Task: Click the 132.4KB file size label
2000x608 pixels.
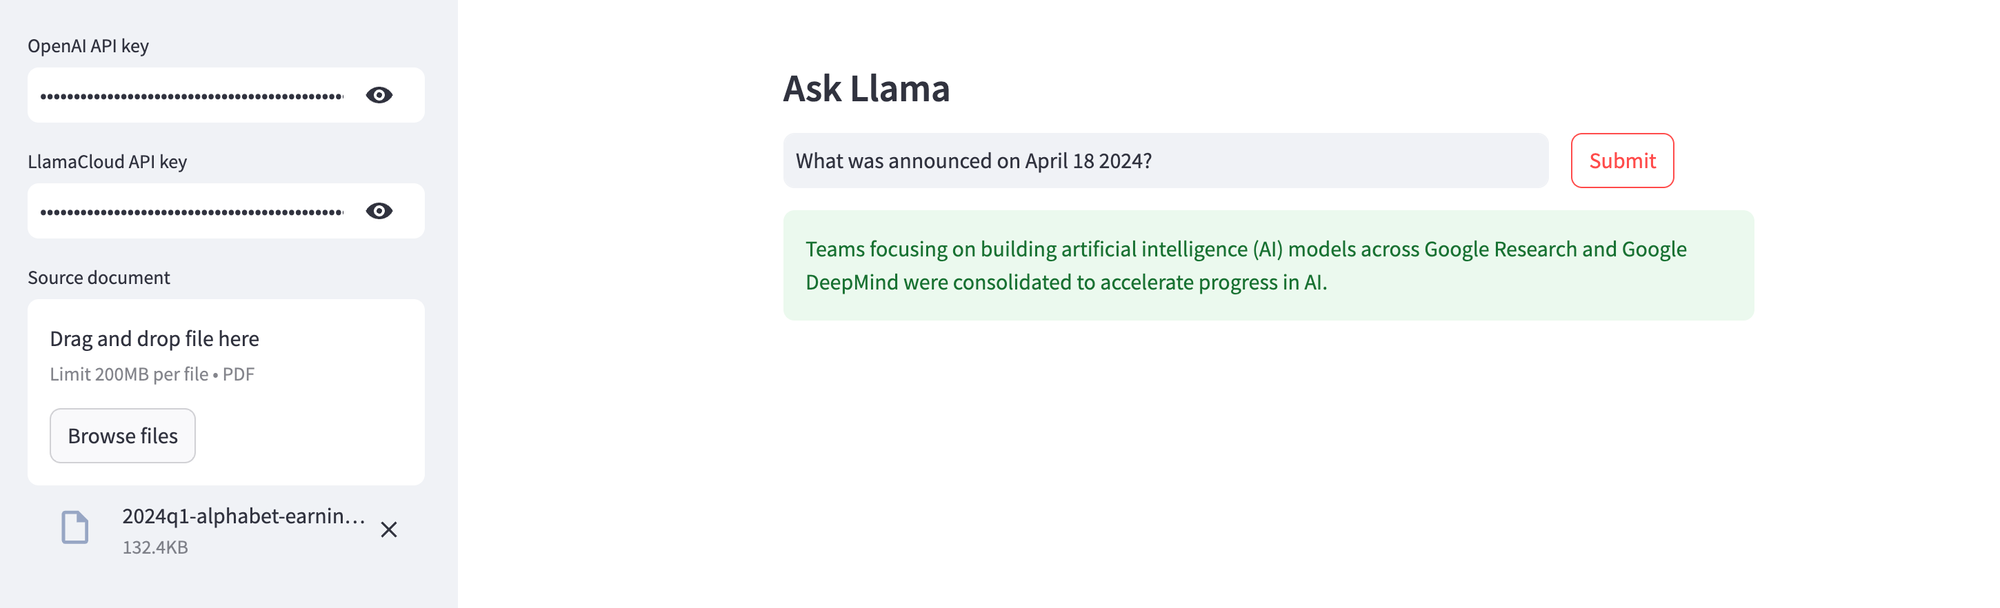Action: tap(153, 547)
